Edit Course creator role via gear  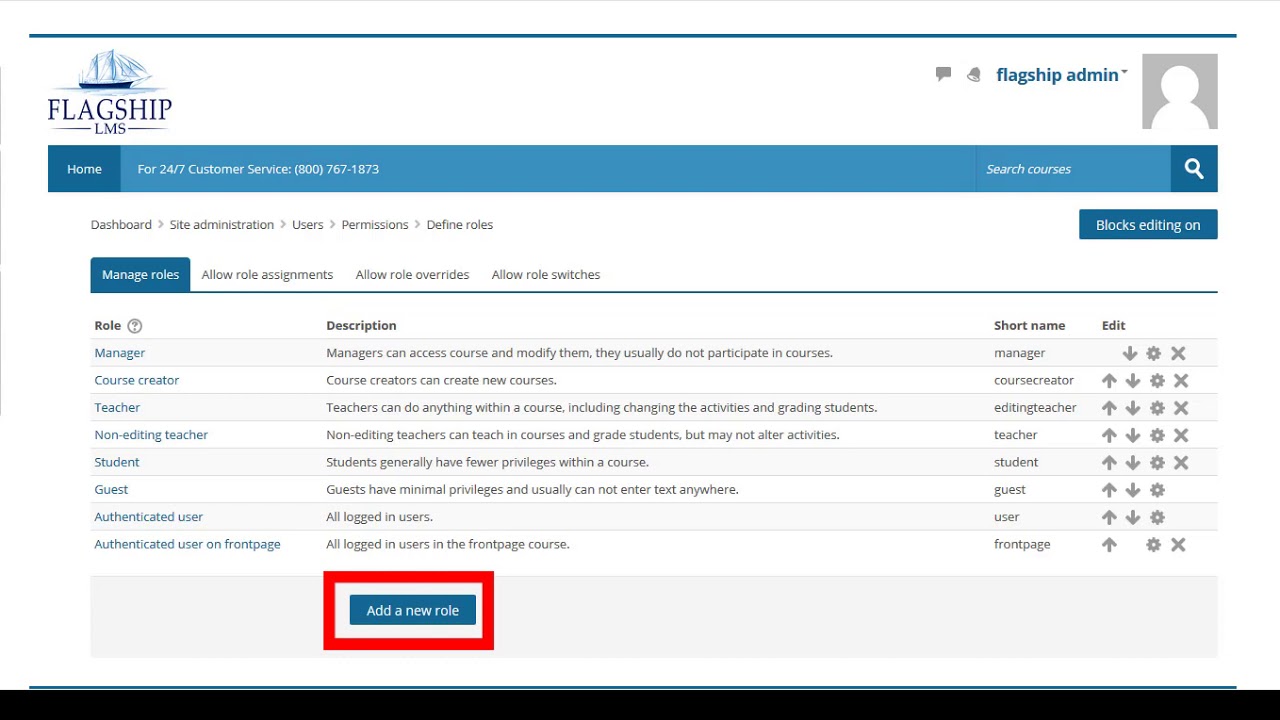[x=1157, y=381]
